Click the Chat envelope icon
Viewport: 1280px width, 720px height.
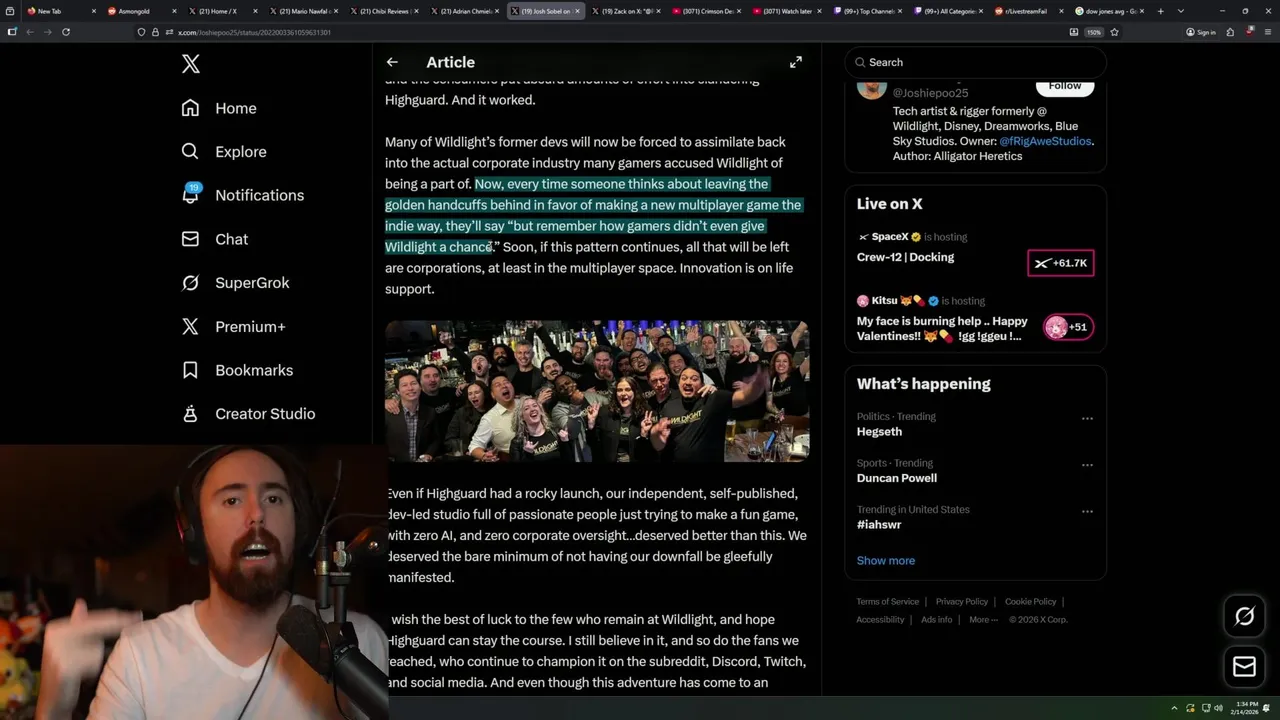(x=190, y=239)
